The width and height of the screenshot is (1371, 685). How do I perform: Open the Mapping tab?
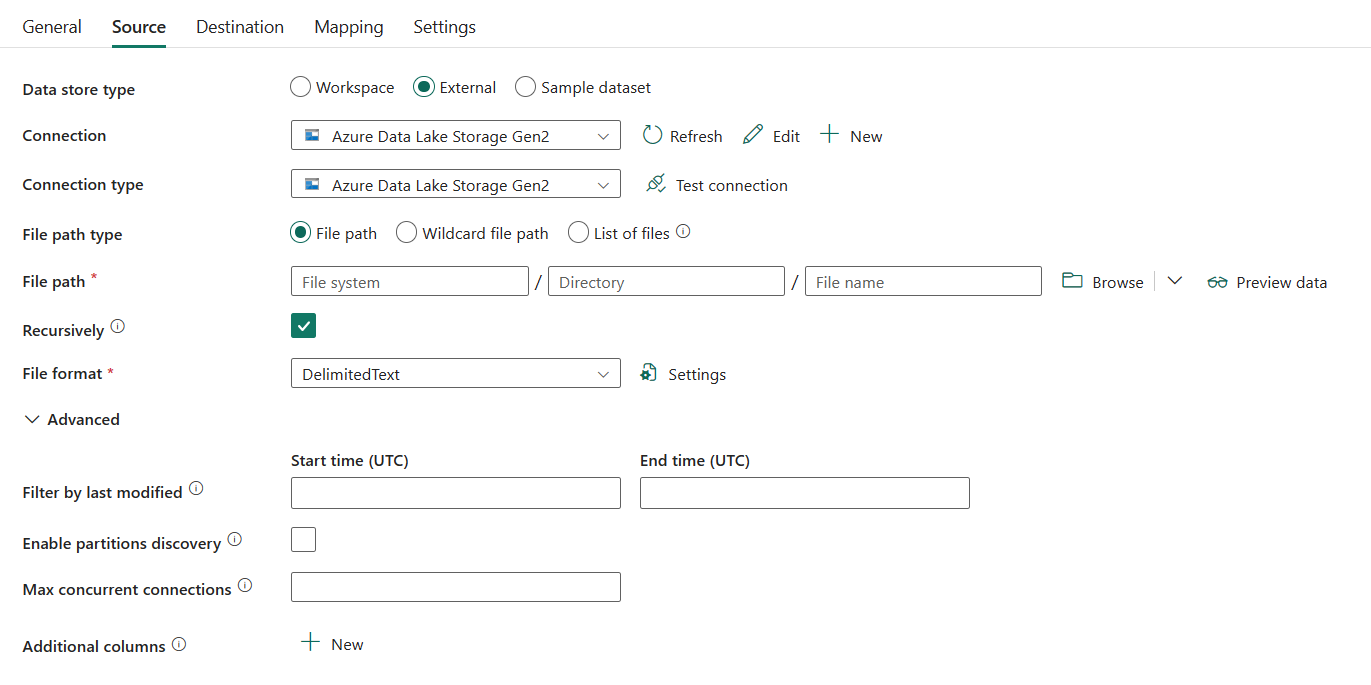click(x=348, y=27)
